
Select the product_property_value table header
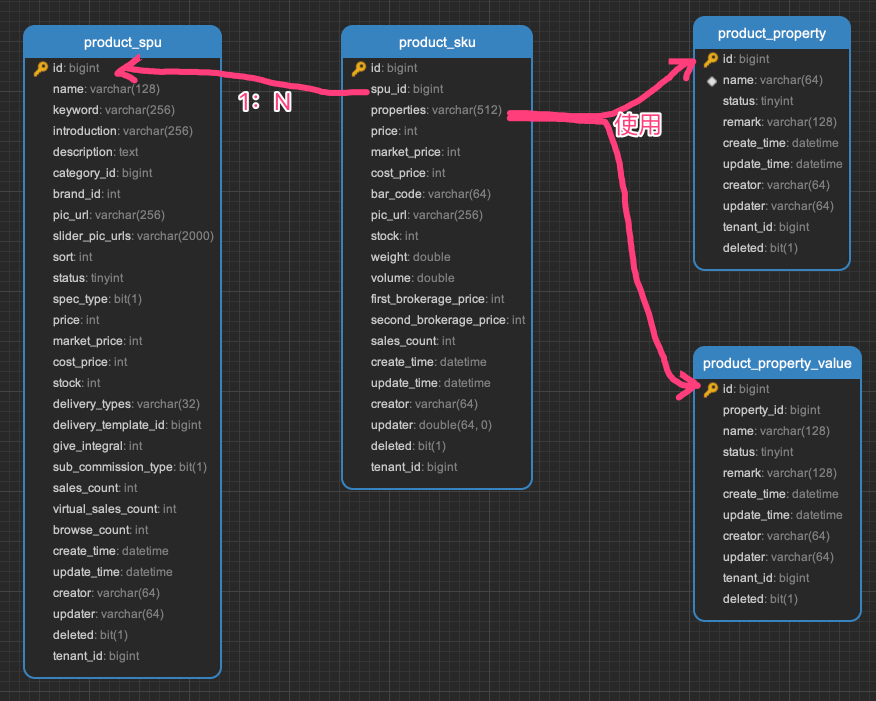coord(777,363)
